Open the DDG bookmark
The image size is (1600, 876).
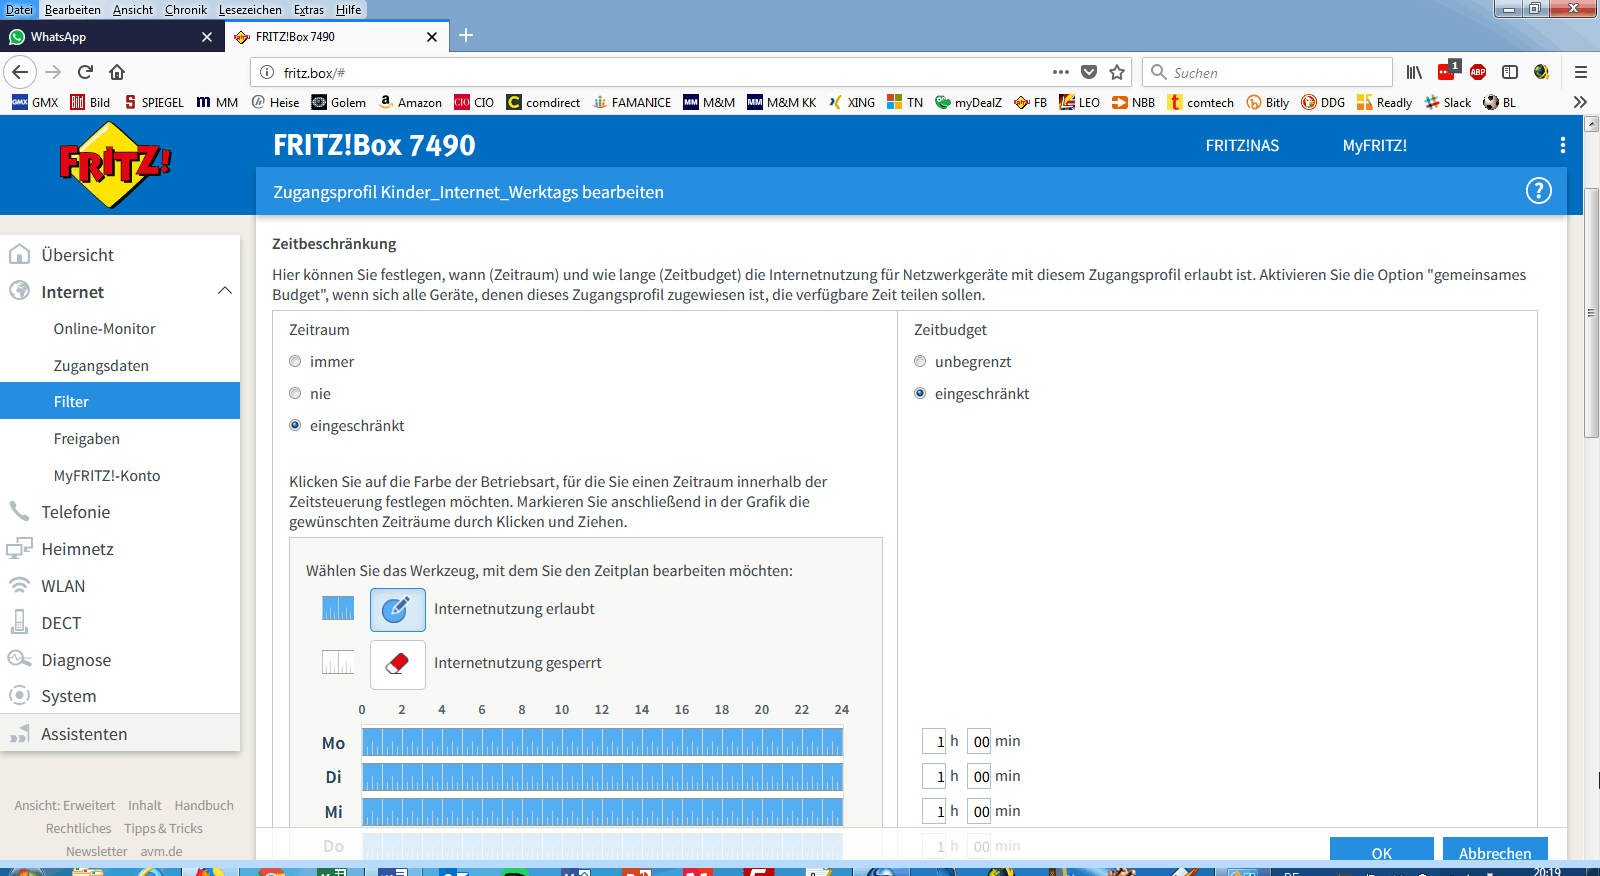[x=1323, y=102]
